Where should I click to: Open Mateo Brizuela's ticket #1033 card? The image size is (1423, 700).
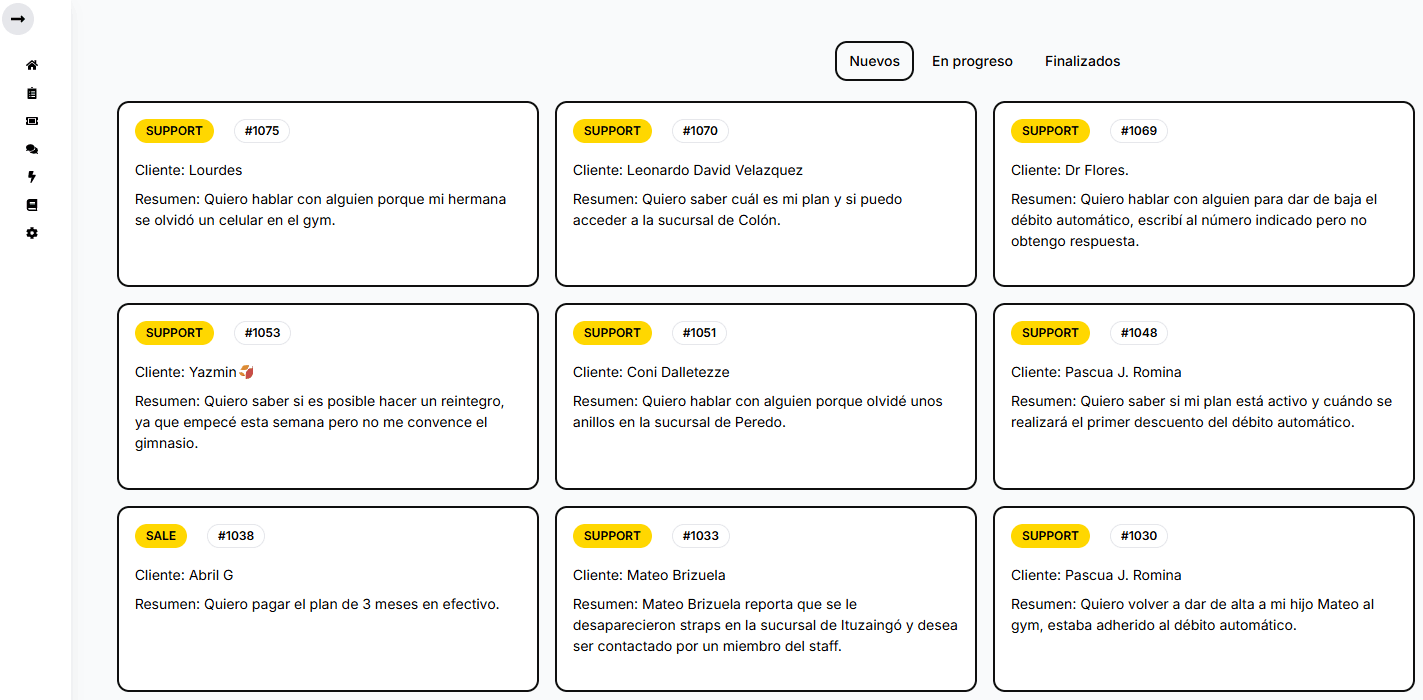765,599
